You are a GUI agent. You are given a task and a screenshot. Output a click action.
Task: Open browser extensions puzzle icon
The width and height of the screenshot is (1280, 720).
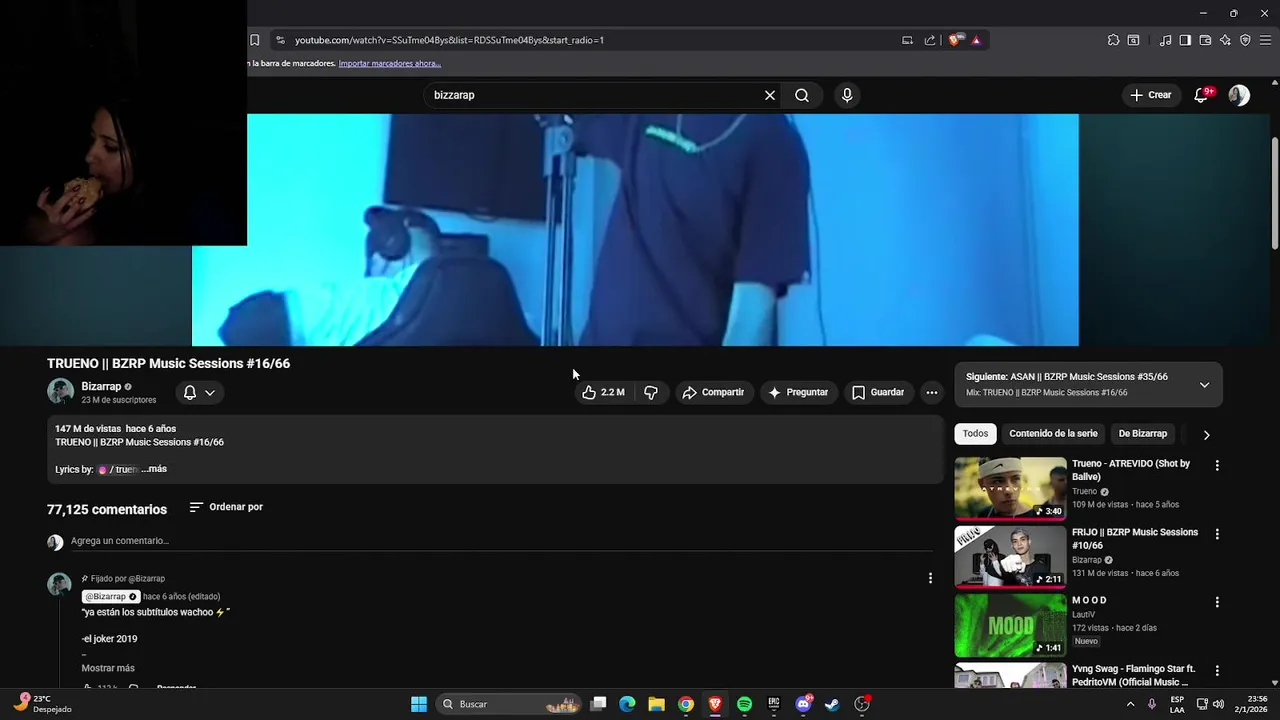point(1113,40)
